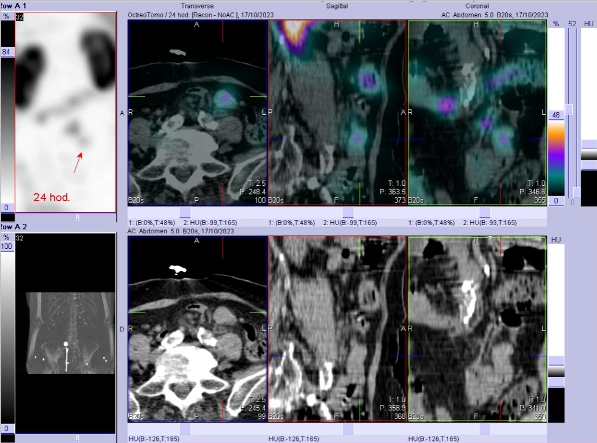Click the upper thumb of the 52 blend slider
Screen dimensions: 597x443
[569, 110]
